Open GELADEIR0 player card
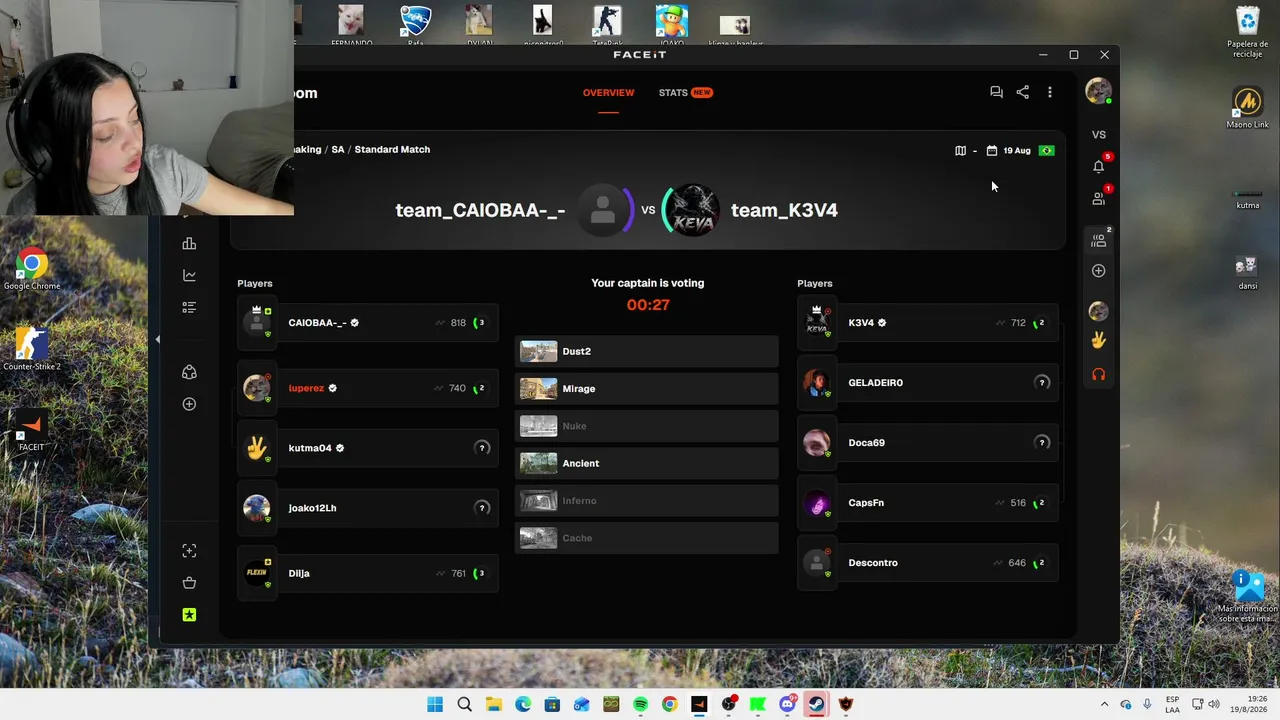1280x720 pixels. point(928,383)
